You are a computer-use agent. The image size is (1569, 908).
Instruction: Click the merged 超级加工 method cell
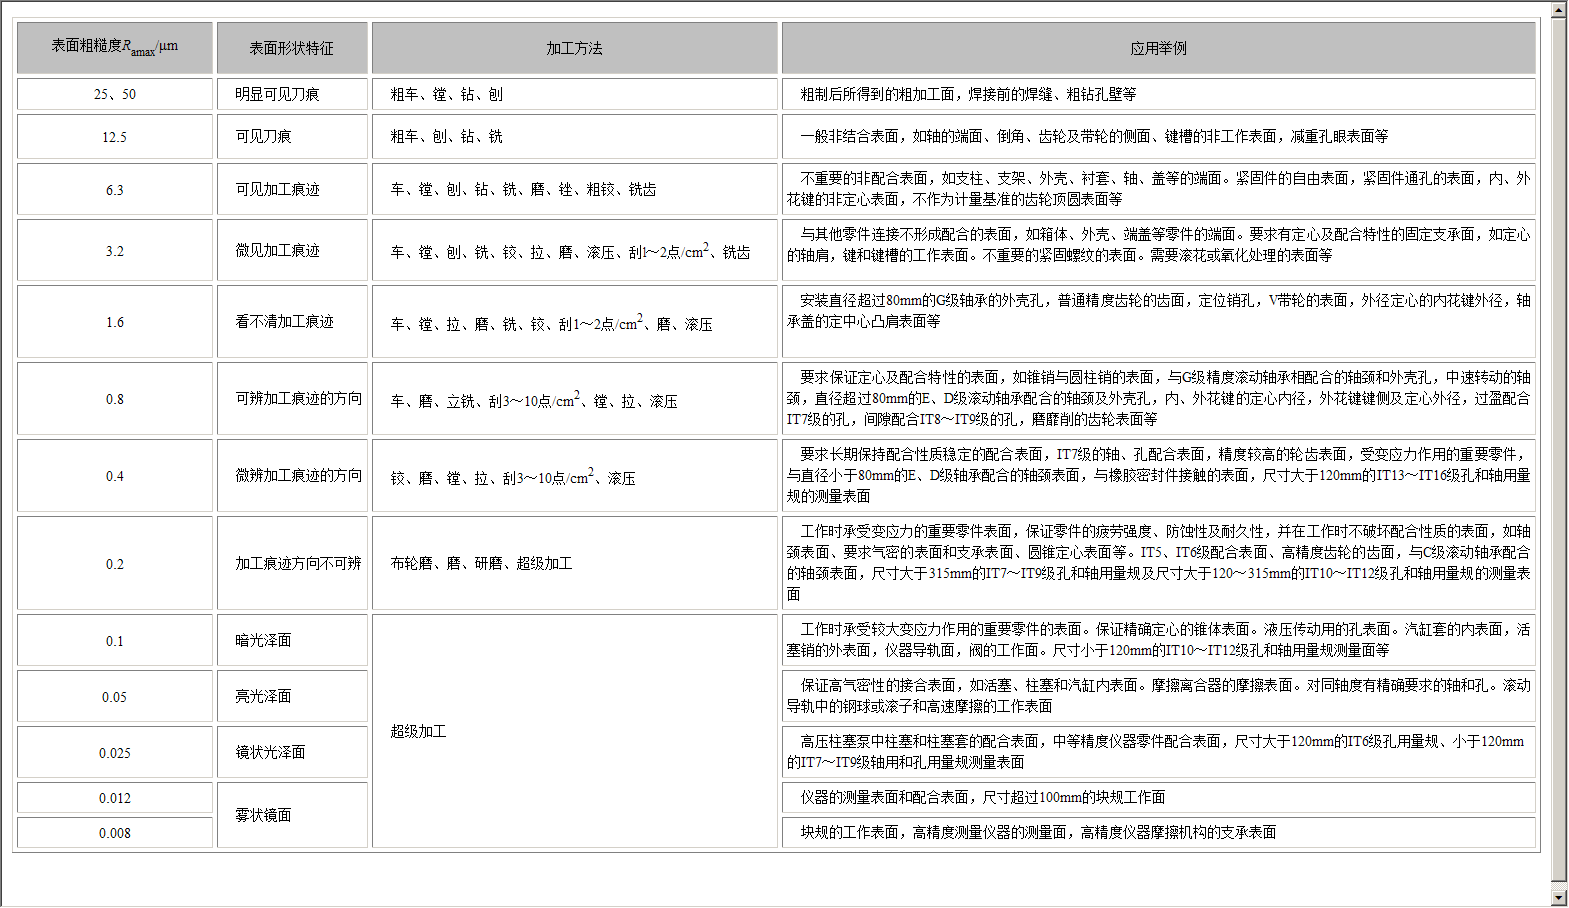point(574,731)
